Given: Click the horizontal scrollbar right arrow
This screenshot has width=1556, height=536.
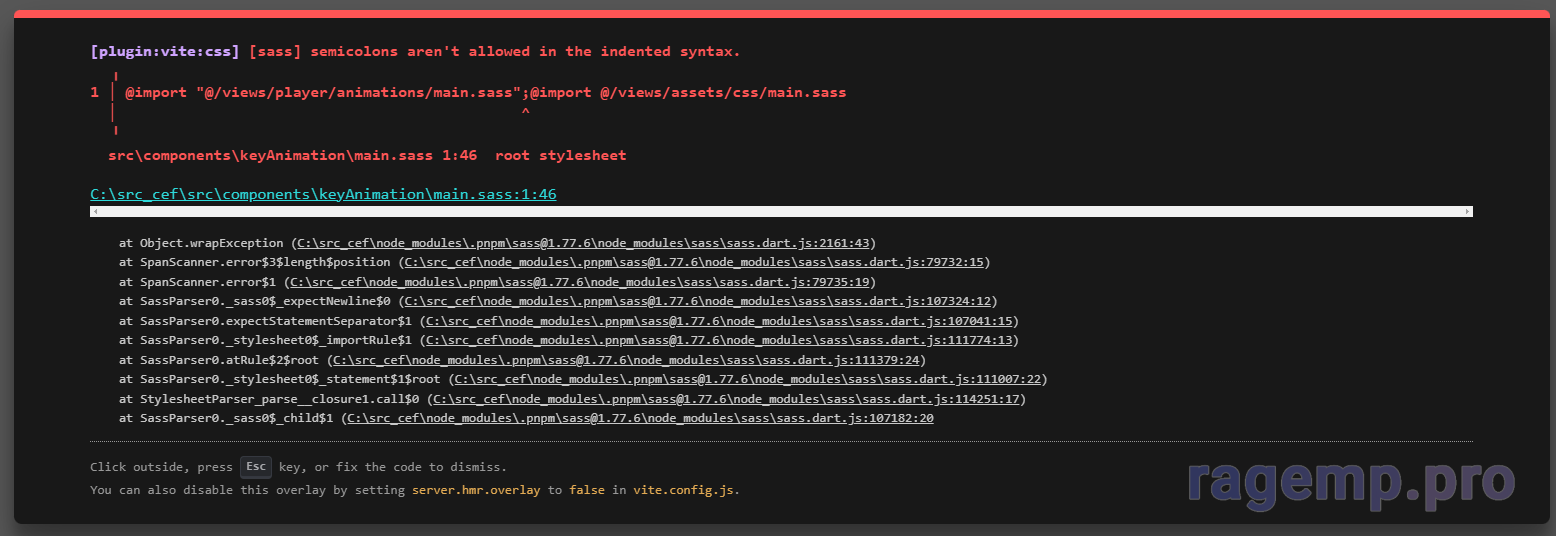Looking at the screenshot, I should tap(1468, 212).
